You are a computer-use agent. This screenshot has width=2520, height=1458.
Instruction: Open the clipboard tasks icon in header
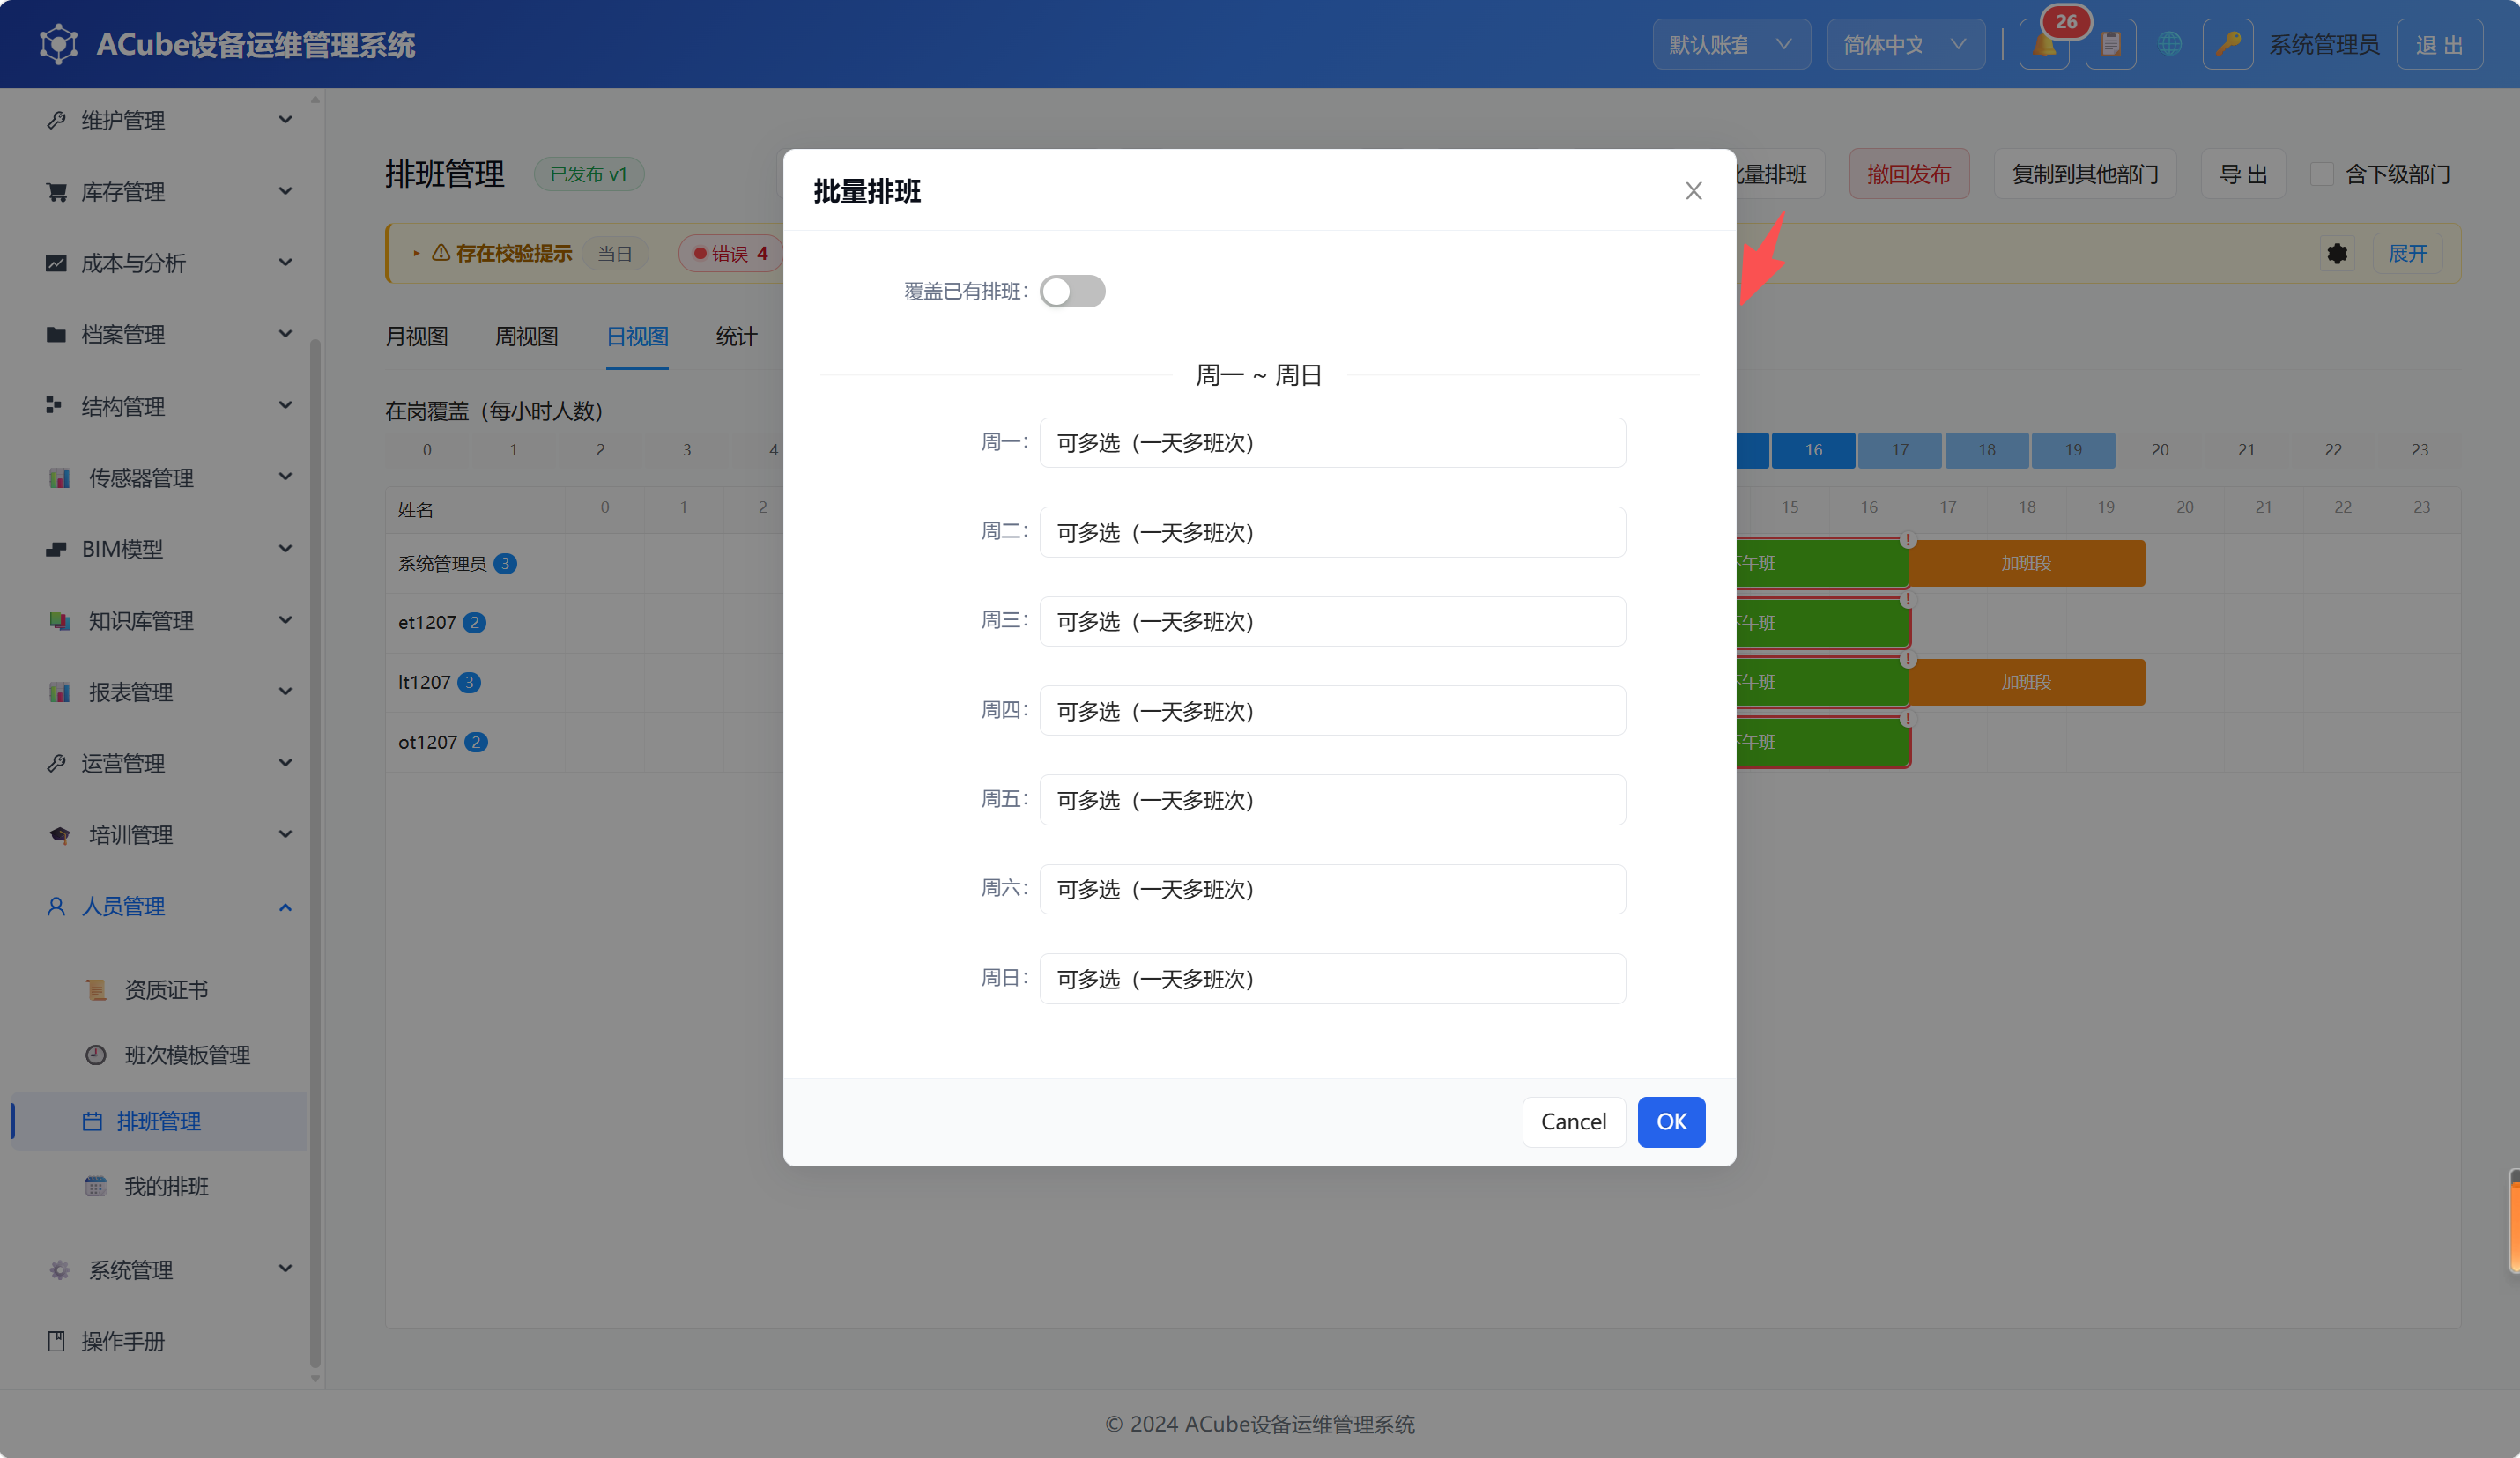pyautogui.click(x=2110, y=45)
